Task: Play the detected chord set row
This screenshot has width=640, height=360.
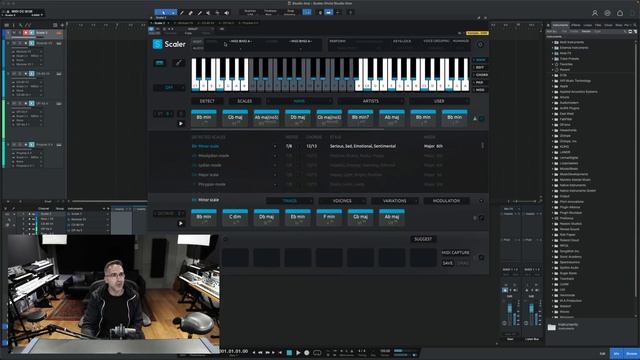Action: pyautogui.click(x=181, y=123)
